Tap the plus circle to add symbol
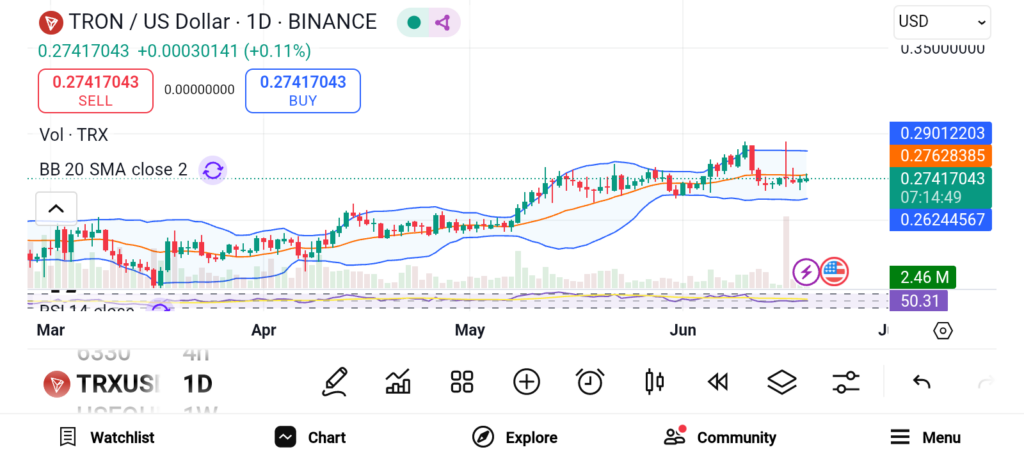The image size is (1024, 461). coord(526,382)
